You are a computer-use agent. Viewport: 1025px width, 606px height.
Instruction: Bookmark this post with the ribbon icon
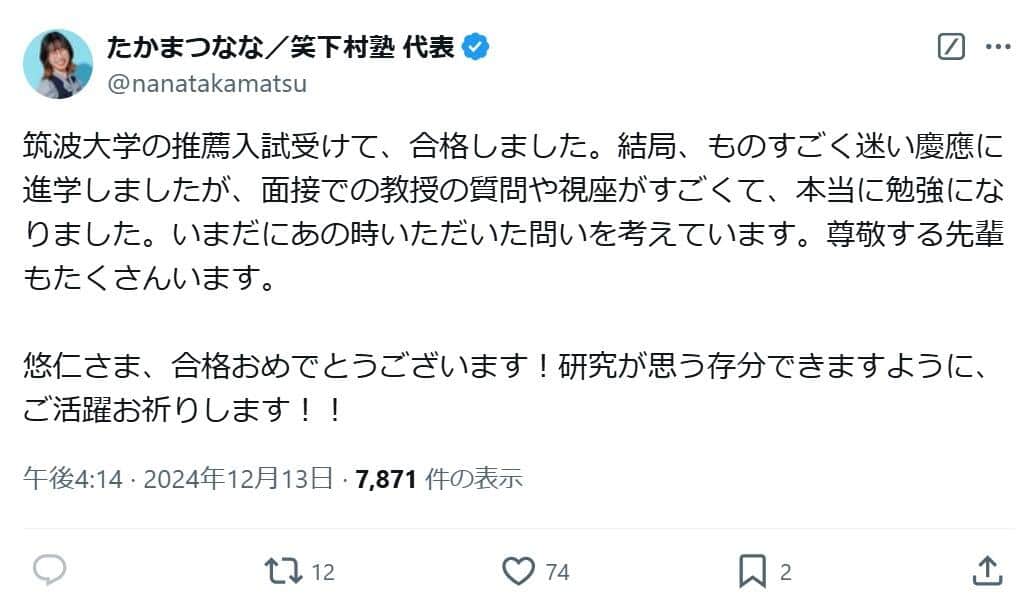pos(751,571)
